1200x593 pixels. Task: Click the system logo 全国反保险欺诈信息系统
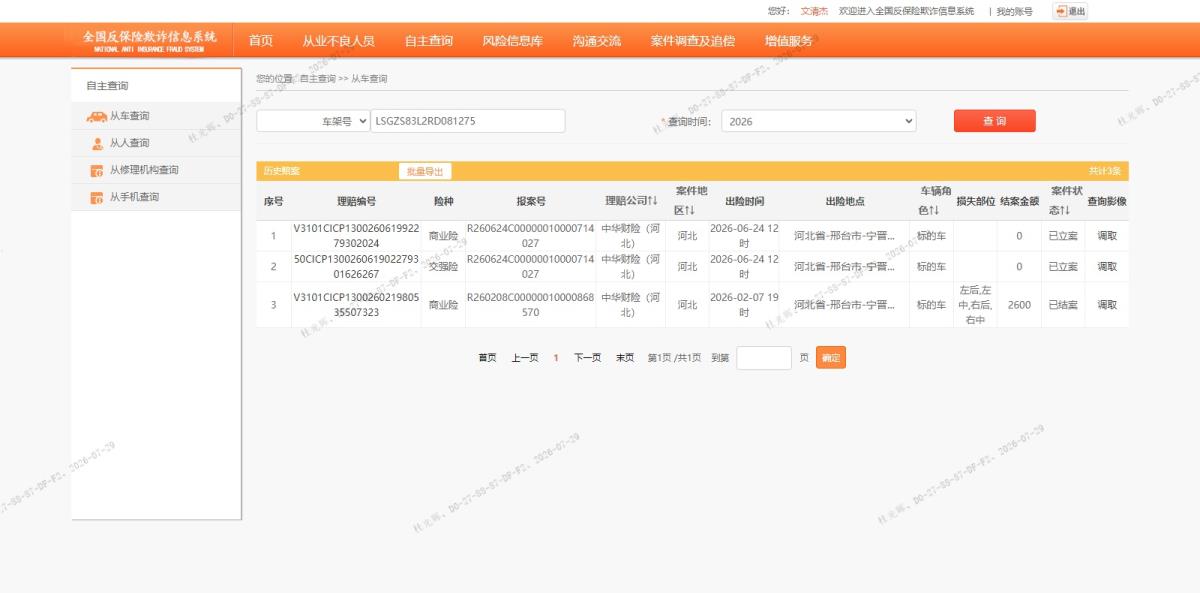[x=149, y=40]
